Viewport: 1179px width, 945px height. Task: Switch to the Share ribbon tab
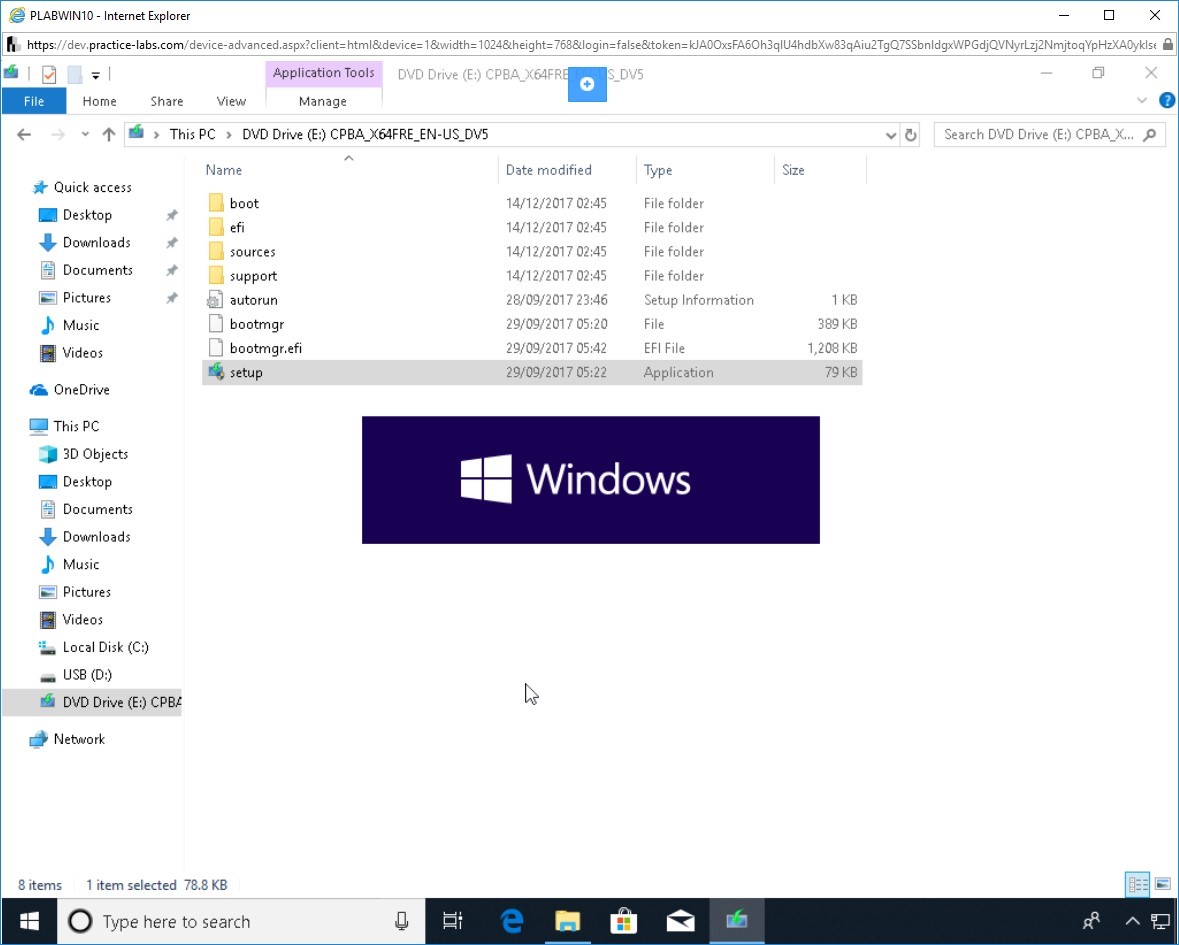click(x=167, y=101)
